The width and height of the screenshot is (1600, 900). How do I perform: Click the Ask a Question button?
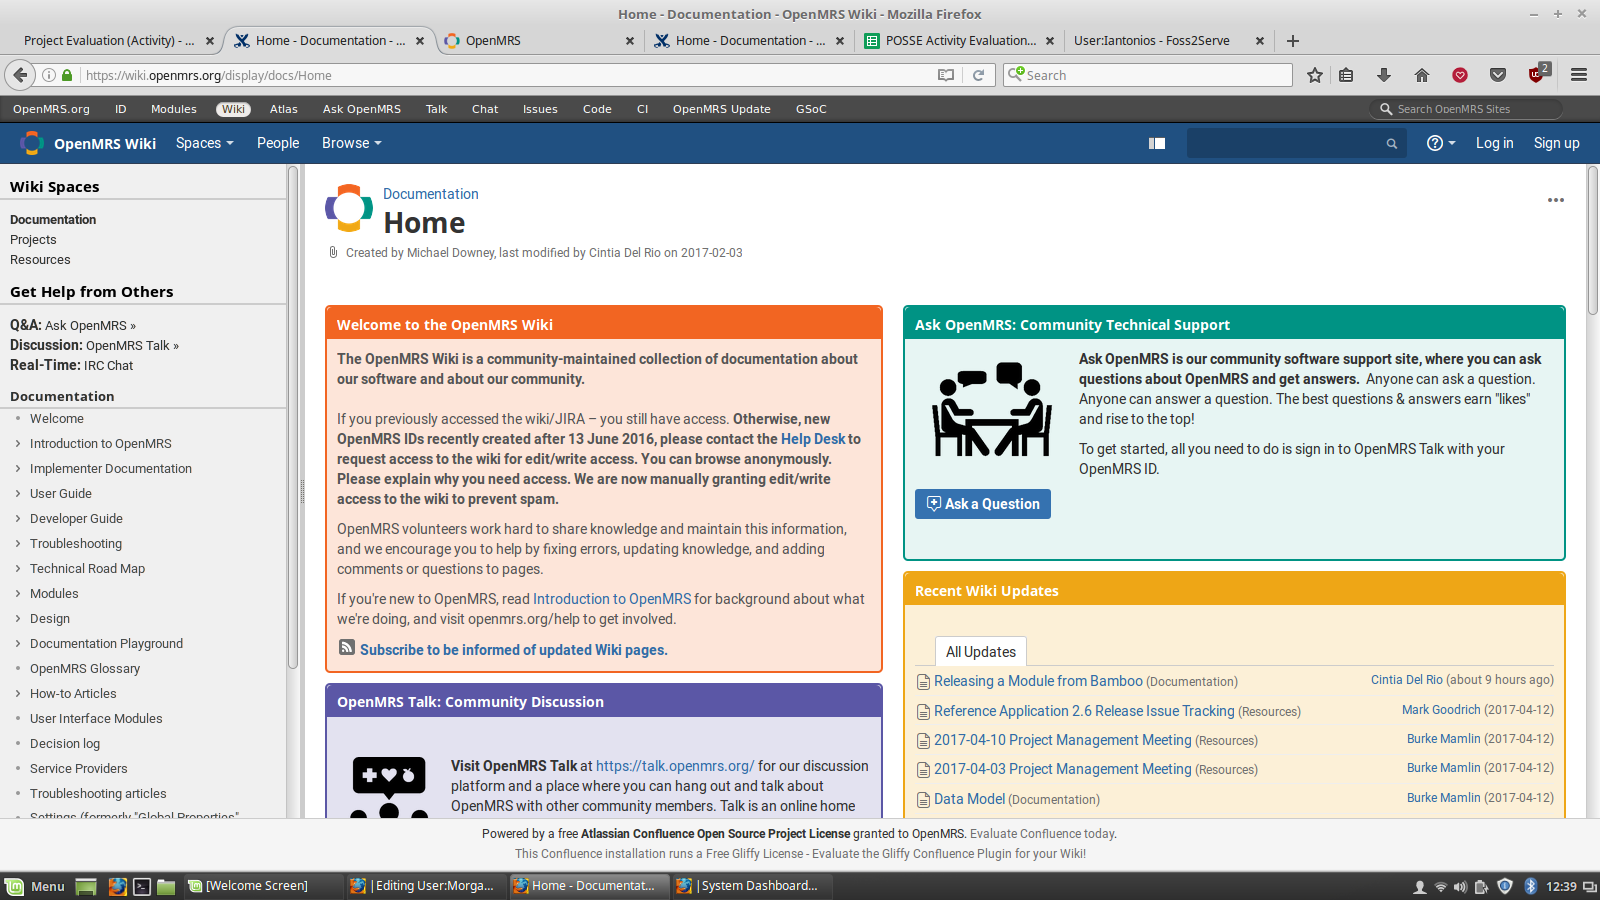(x=983, y=504)
